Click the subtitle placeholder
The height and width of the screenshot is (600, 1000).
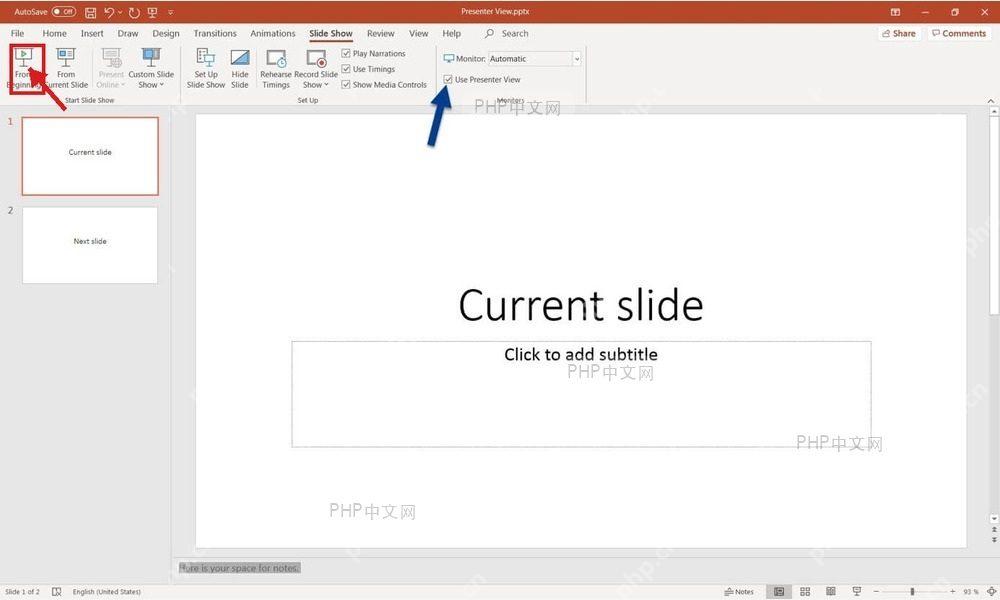[x=581, y=394]
